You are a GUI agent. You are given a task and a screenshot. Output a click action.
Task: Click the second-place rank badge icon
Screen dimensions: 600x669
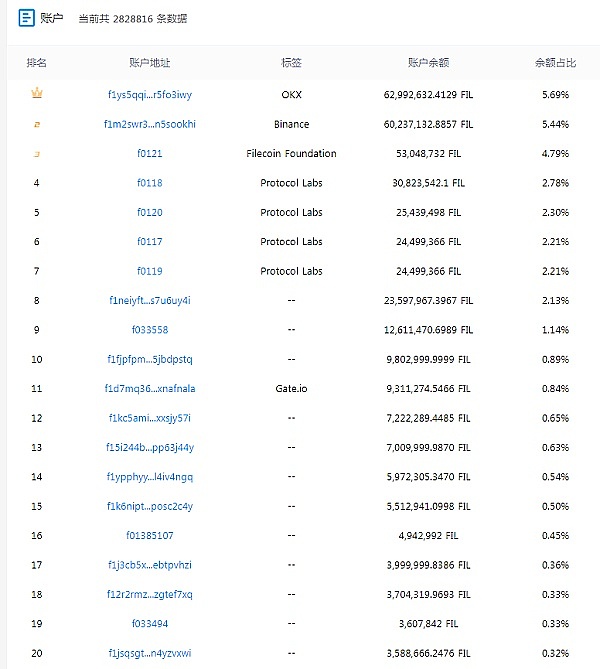pyautogui.click(x=37, y=125)
